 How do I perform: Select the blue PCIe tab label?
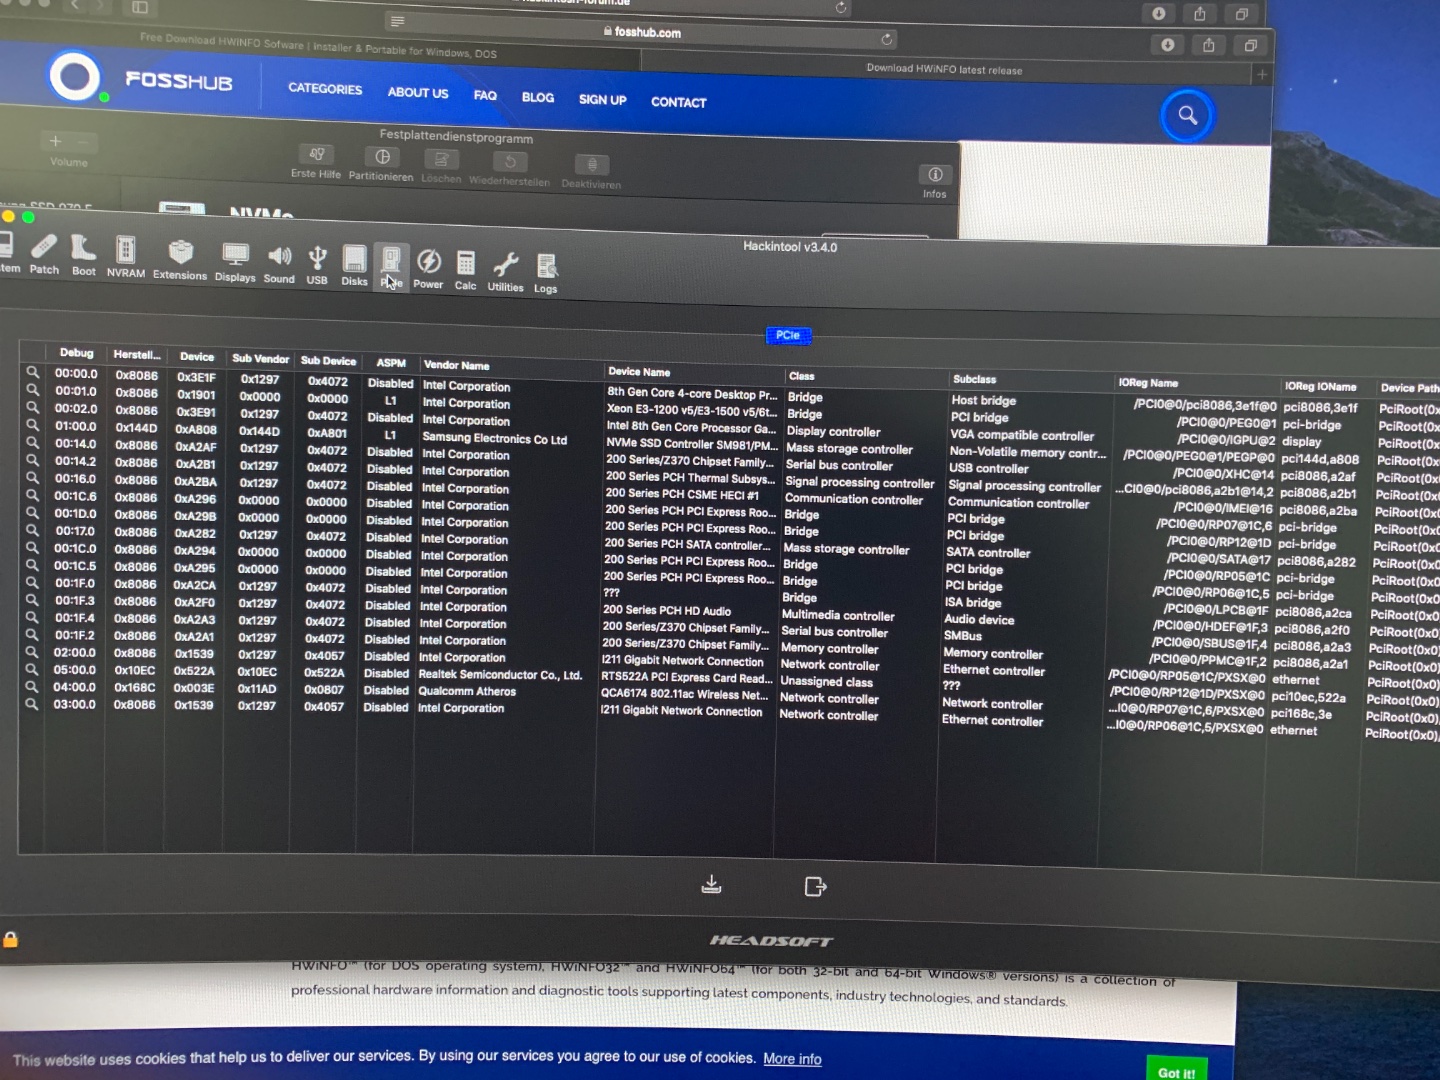click(x=788, y=335)
